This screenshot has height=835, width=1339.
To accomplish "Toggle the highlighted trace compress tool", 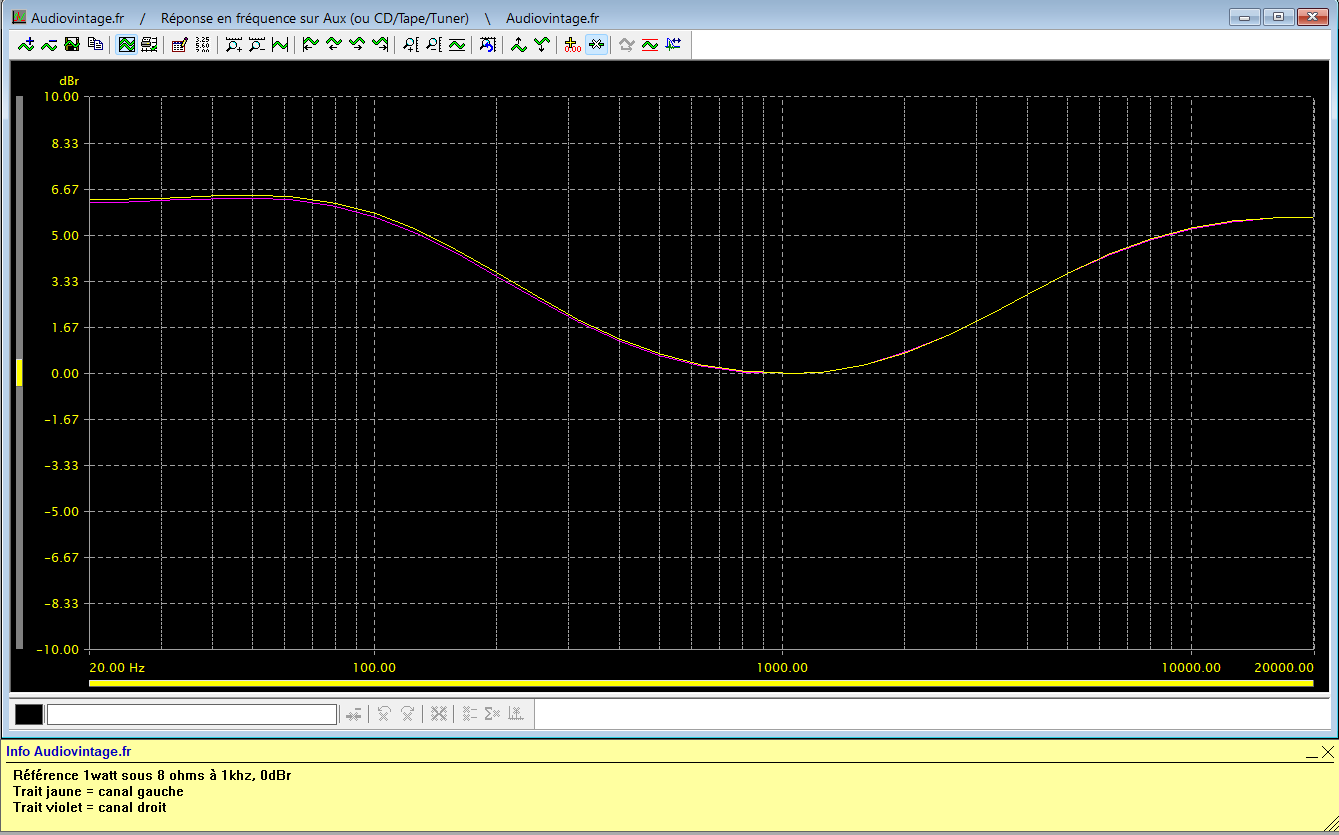I will pos(596,44).
